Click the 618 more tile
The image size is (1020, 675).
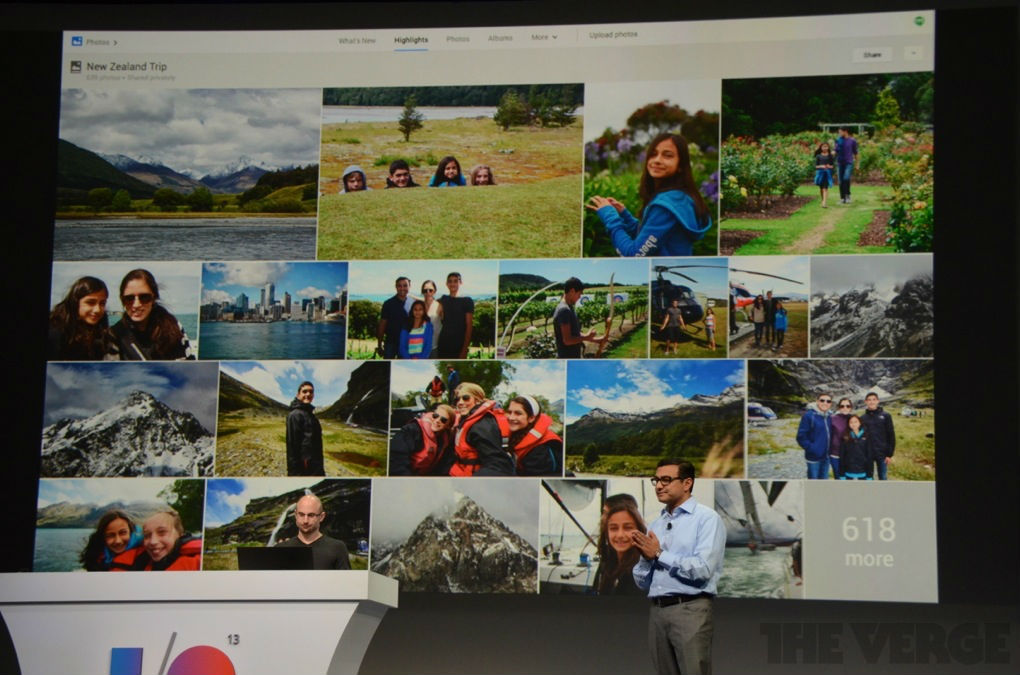[x=868, y=540]
